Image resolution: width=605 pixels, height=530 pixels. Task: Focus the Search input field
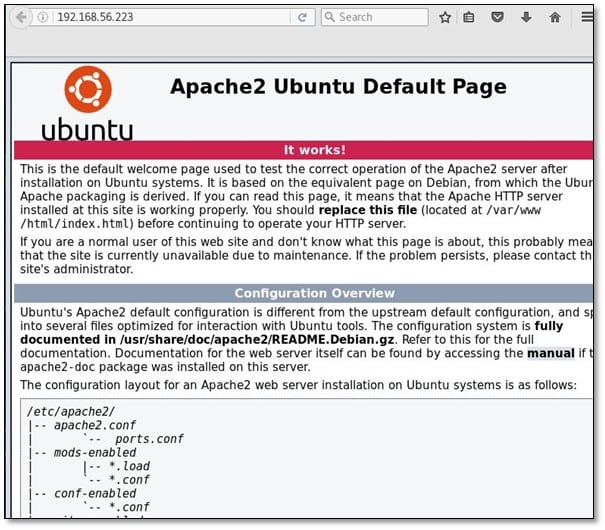pos(380,17)
